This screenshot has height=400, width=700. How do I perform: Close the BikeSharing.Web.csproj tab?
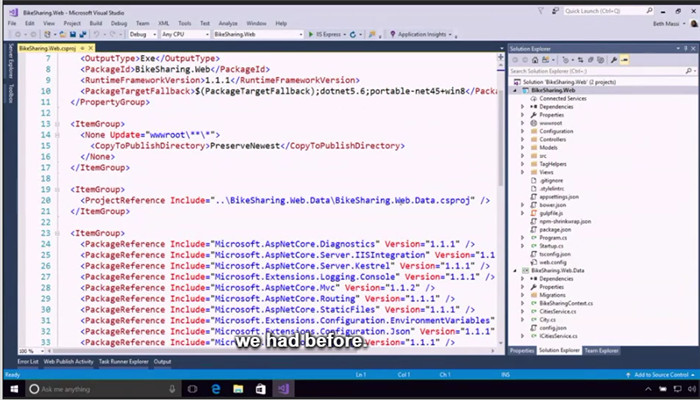click(91, 48)
